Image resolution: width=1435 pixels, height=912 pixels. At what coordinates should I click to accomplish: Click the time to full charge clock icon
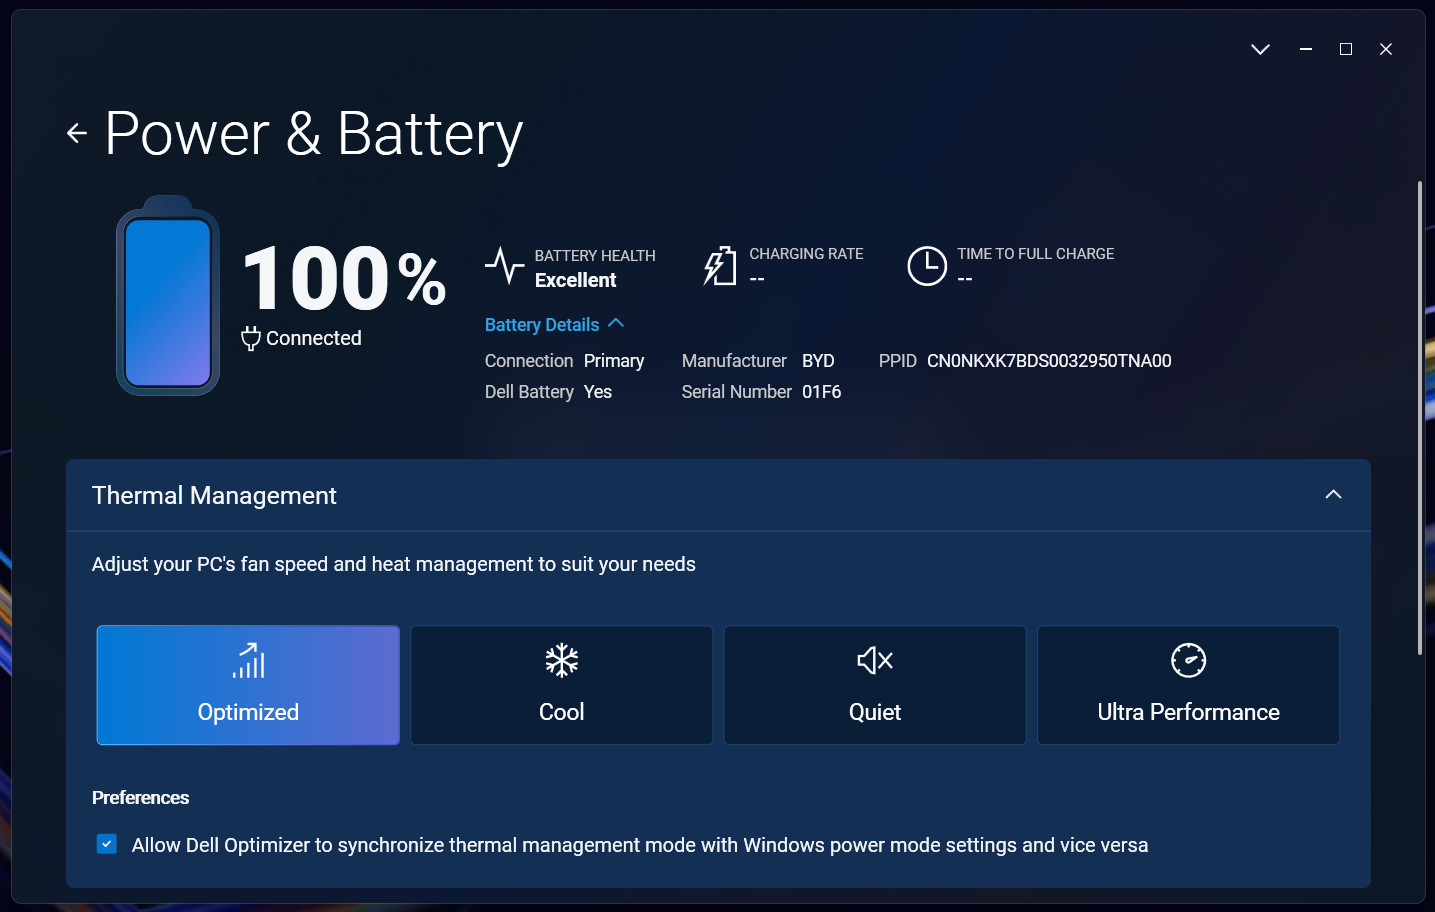927,266
